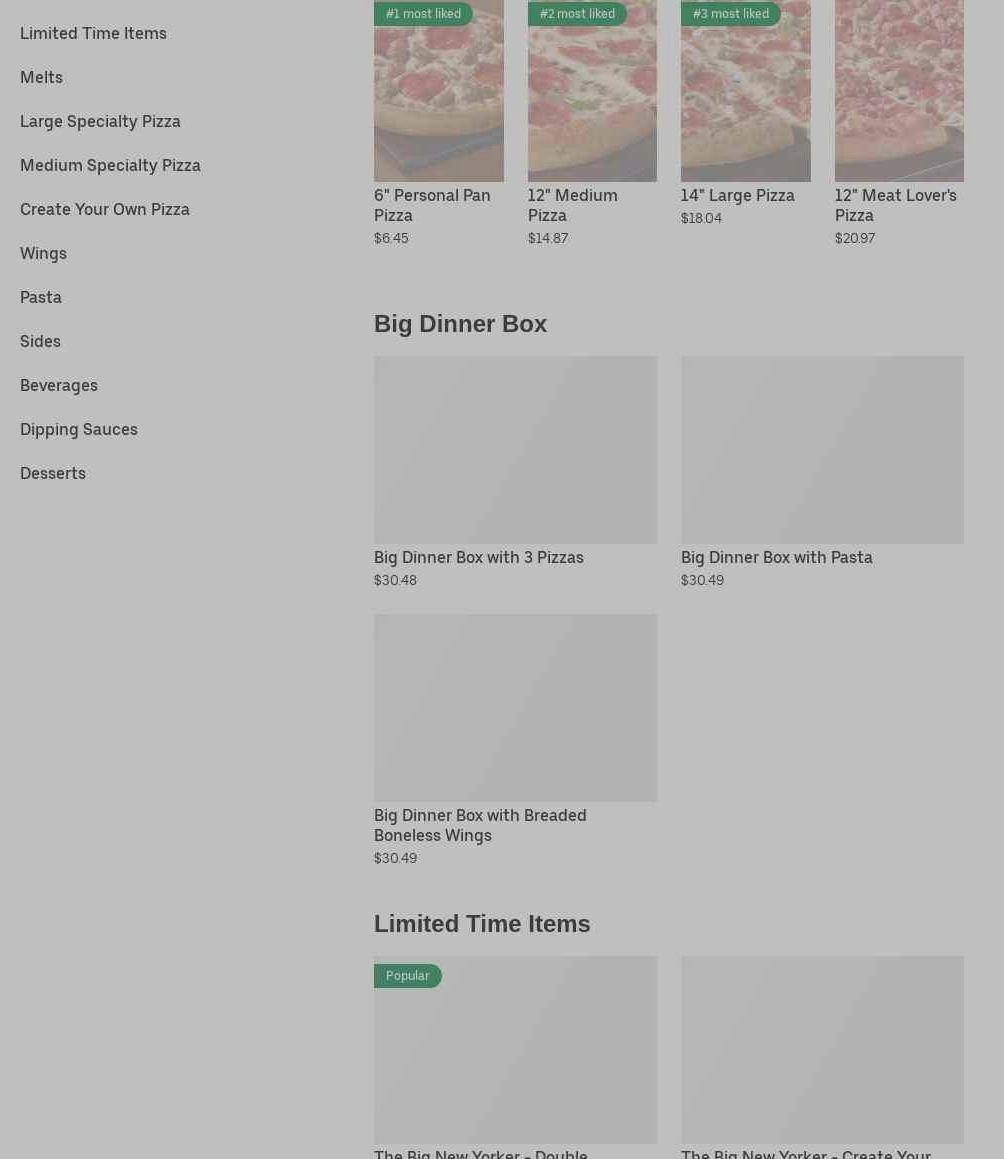
Task: Open the Popular-tagged Big New Yorker item image
Action: [x=515, y=1049]
